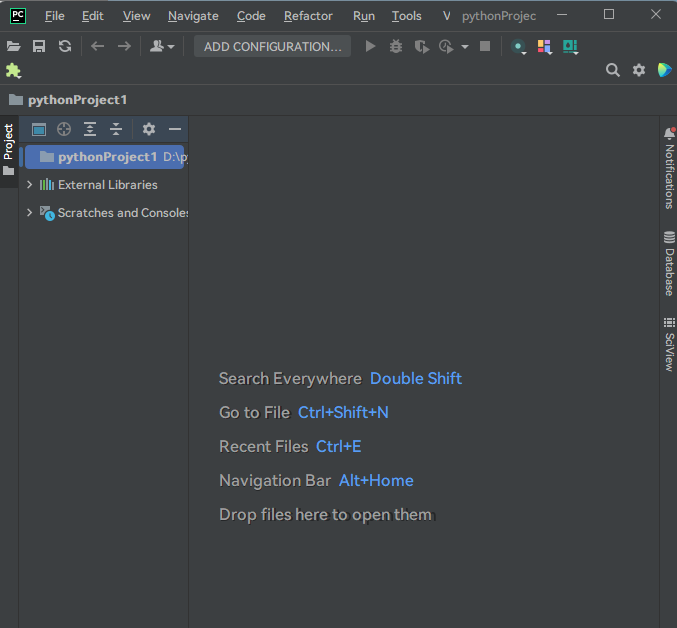Screen dimensions: 677x628
Task: Click the Collapse All icon in Project panel
Action: pos(116,129)
